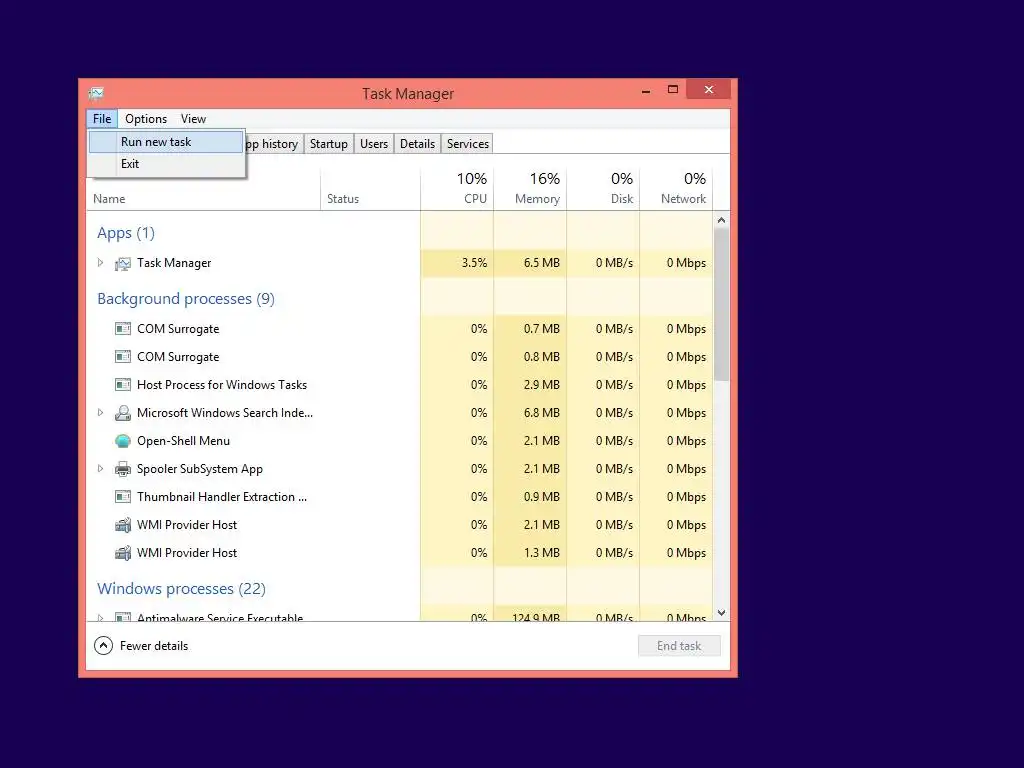Minimize the Task Manager window
Viewport: 1024px width, 768px height.
646,91
